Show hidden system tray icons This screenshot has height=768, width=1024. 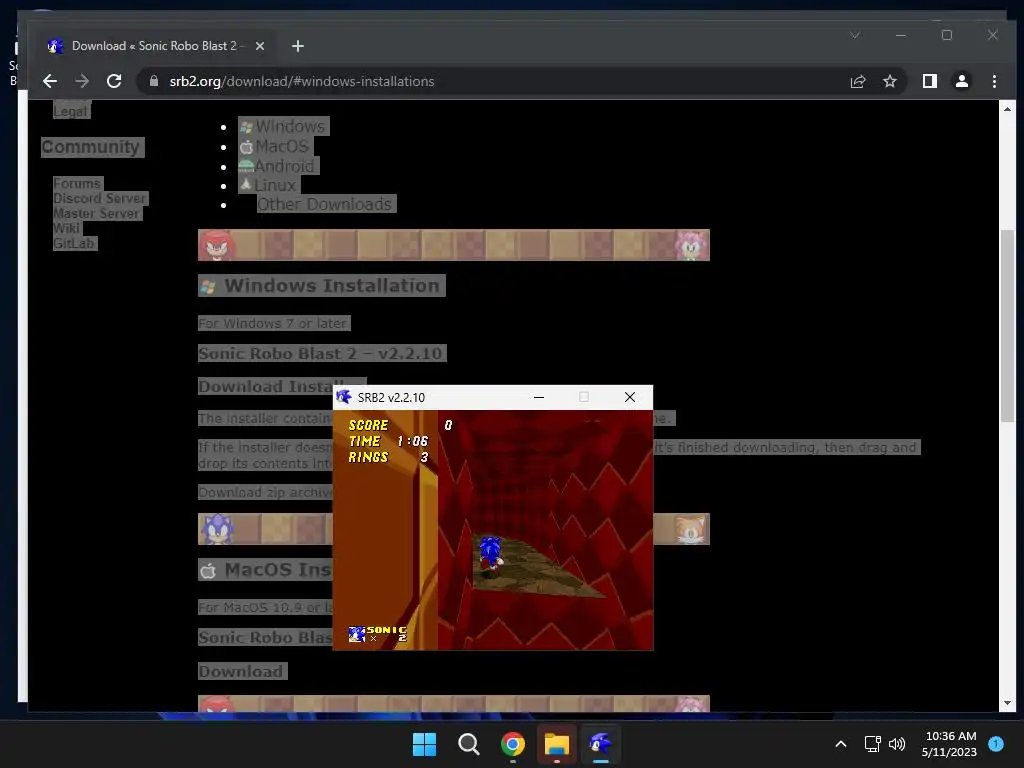tap(841, 744)
